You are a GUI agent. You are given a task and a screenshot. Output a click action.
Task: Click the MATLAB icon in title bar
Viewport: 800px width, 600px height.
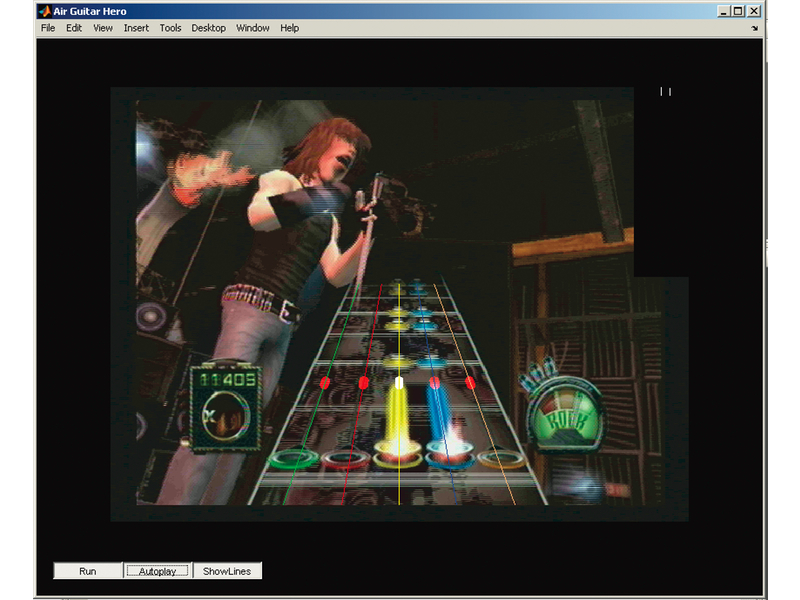[45, 11]
